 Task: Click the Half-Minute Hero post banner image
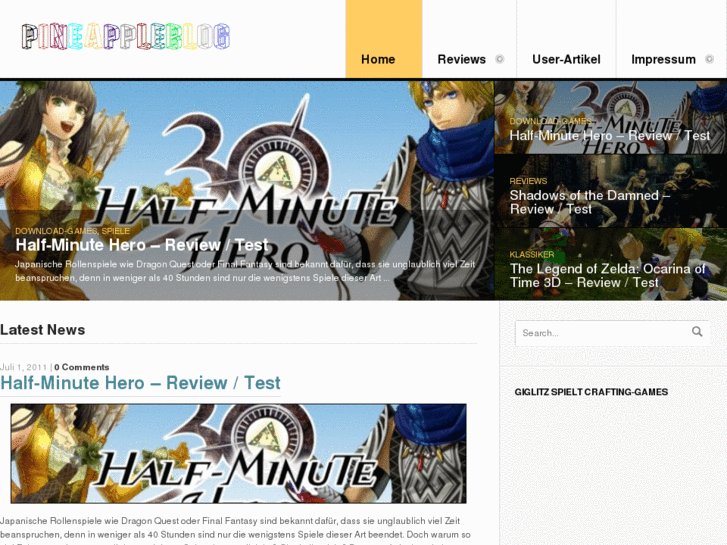coord(238,454)
